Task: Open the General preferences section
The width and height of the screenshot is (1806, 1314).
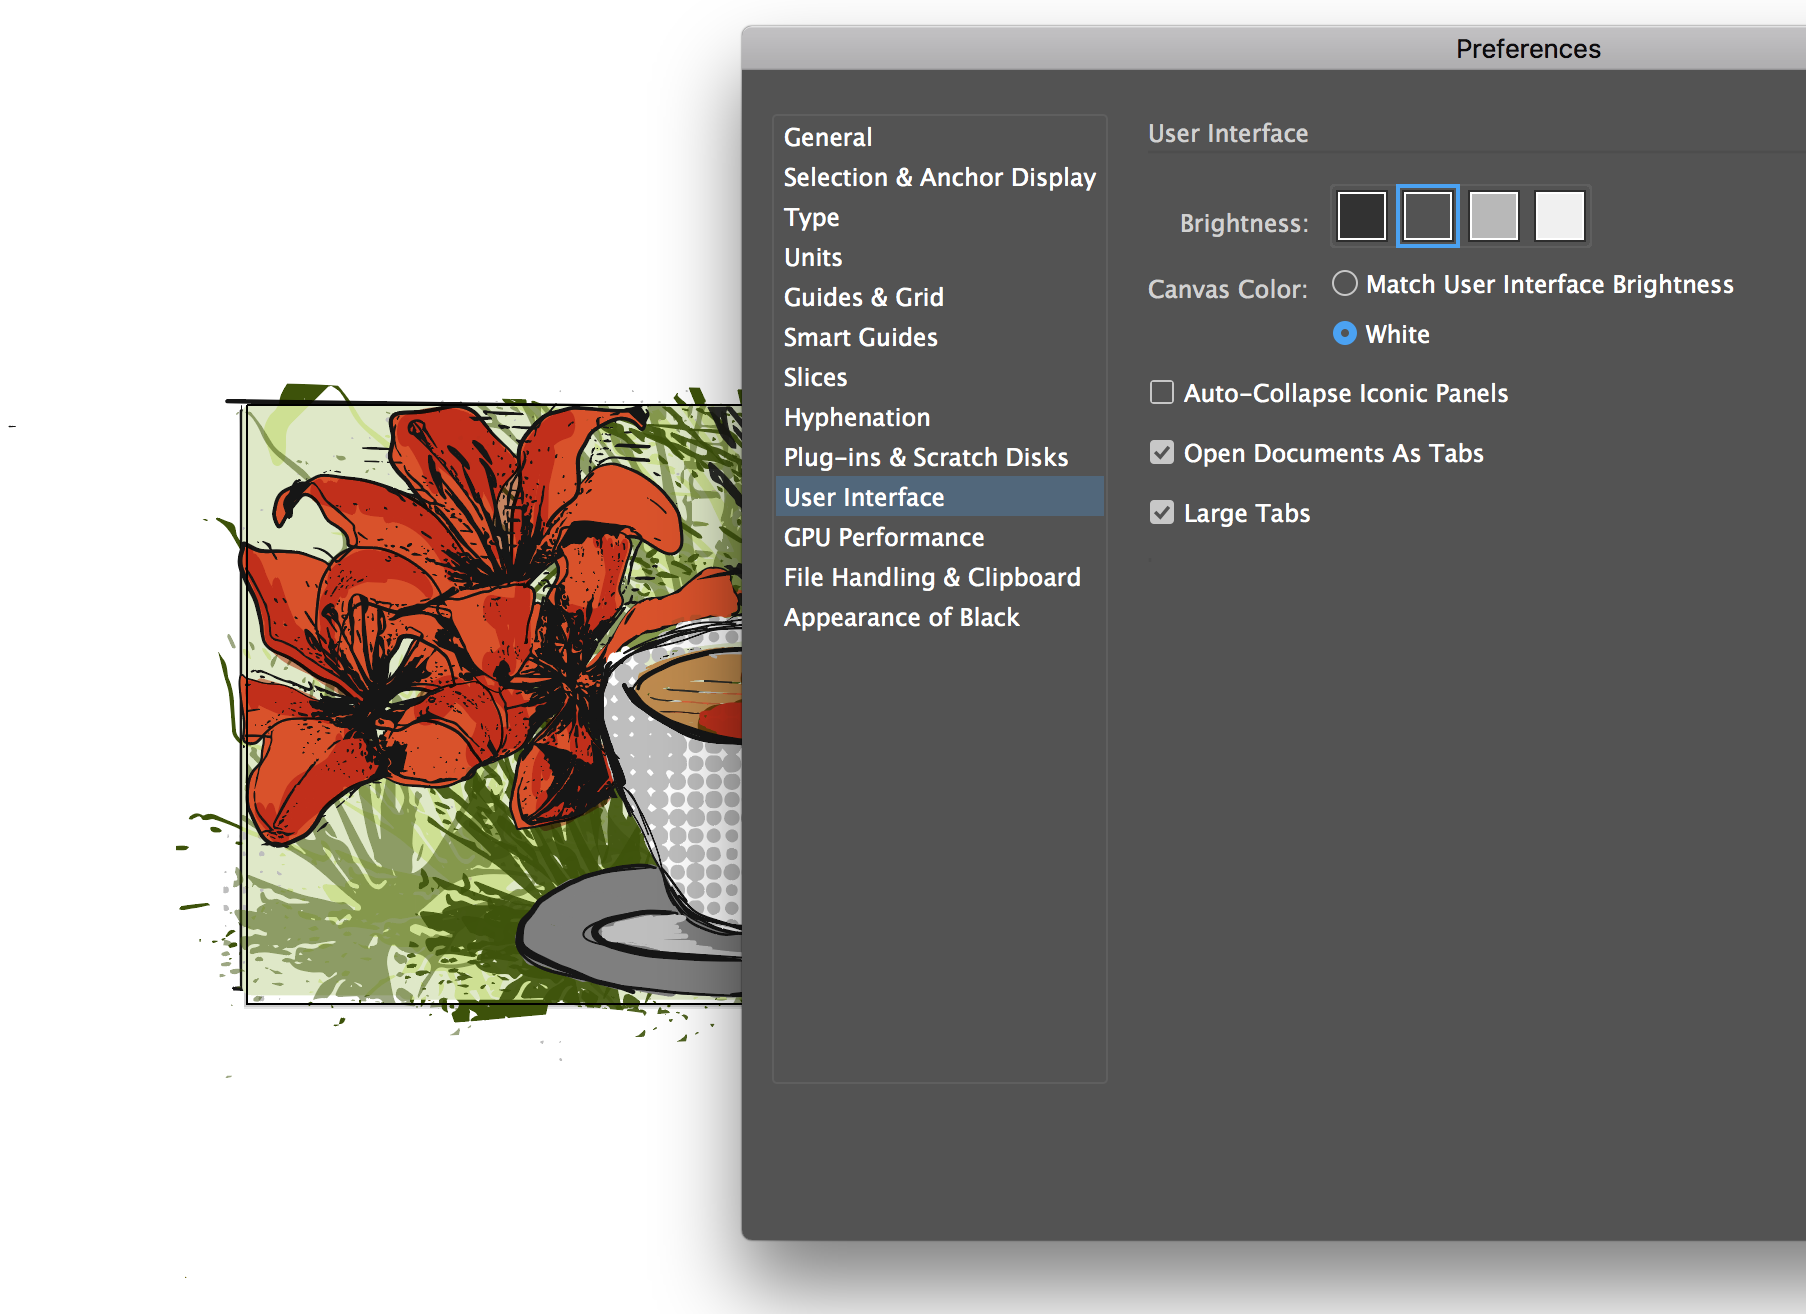Action: point(827,137)
